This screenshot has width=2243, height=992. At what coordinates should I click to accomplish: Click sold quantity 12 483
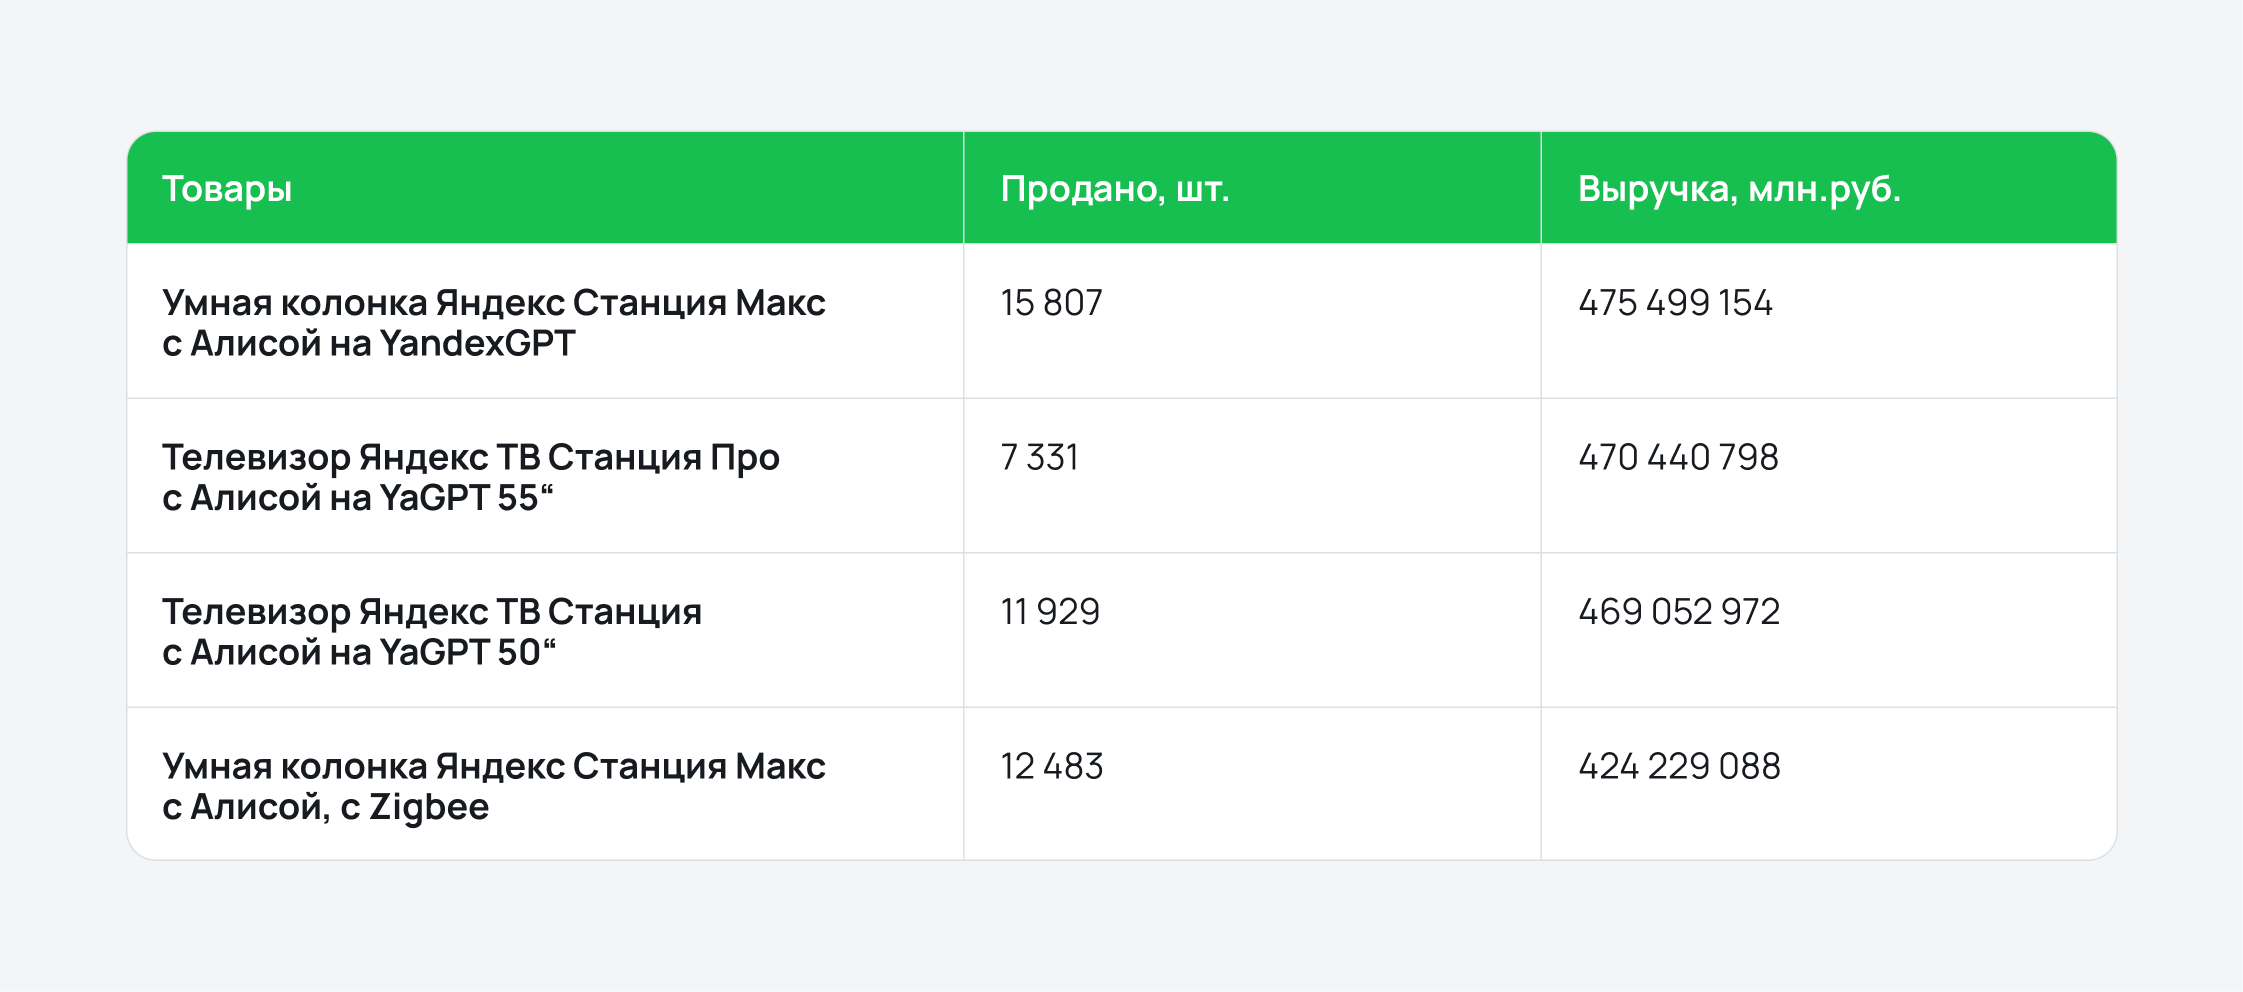pos(1052,767)
